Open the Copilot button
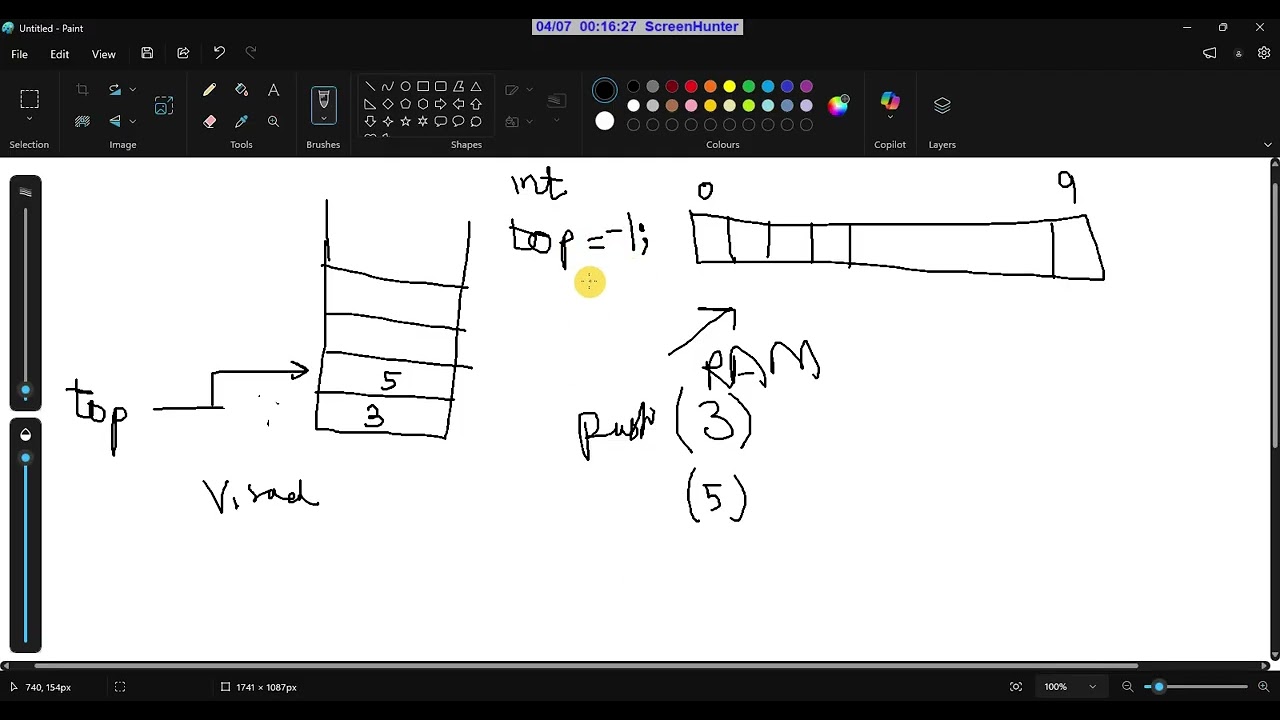 pos(890,102)
